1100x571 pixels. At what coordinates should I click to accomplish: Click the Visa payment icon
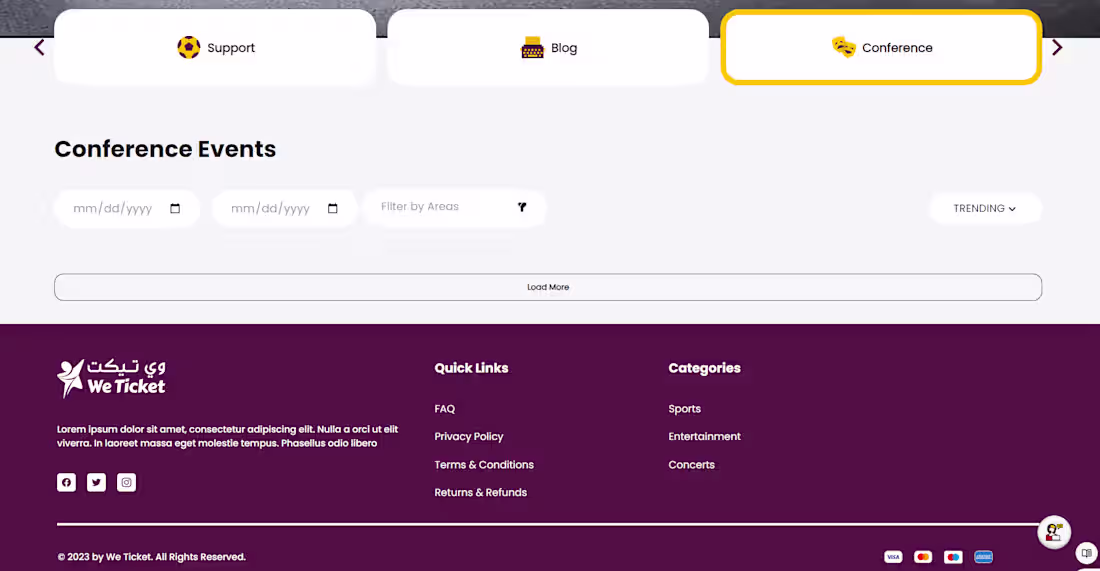(893, 557)
